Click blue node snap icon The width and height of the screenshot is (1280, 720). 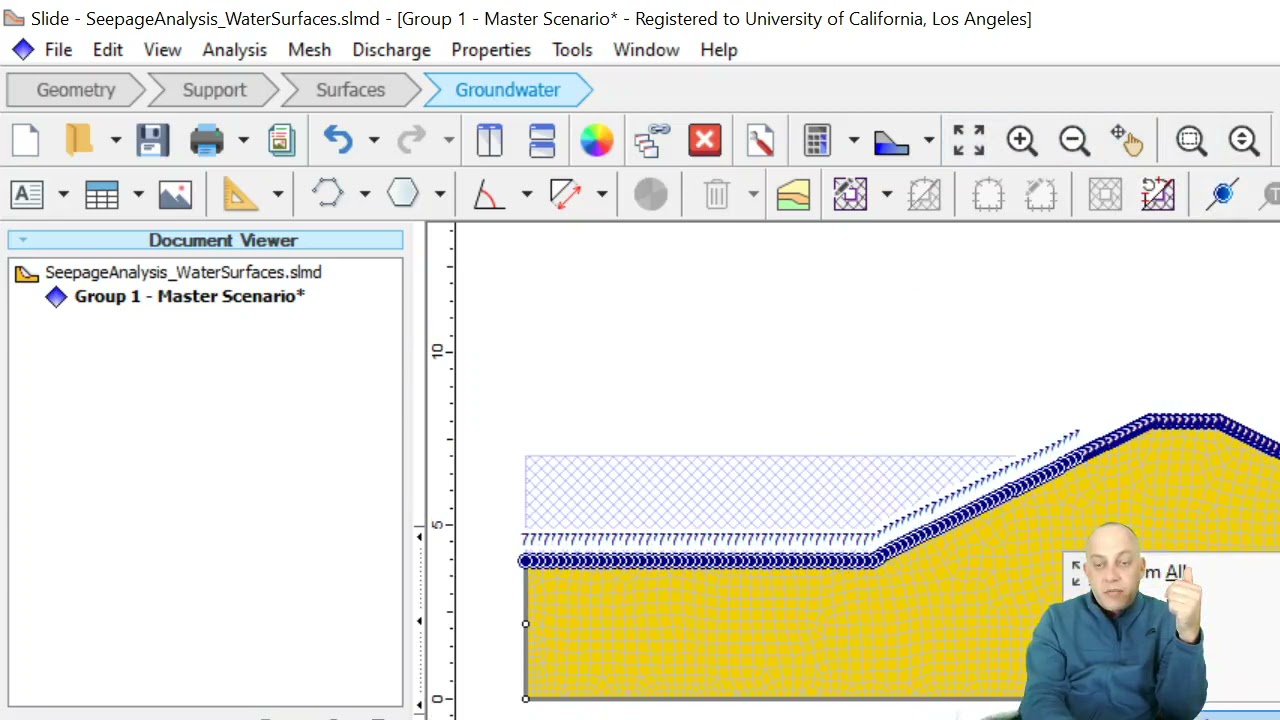(1222, 194)
